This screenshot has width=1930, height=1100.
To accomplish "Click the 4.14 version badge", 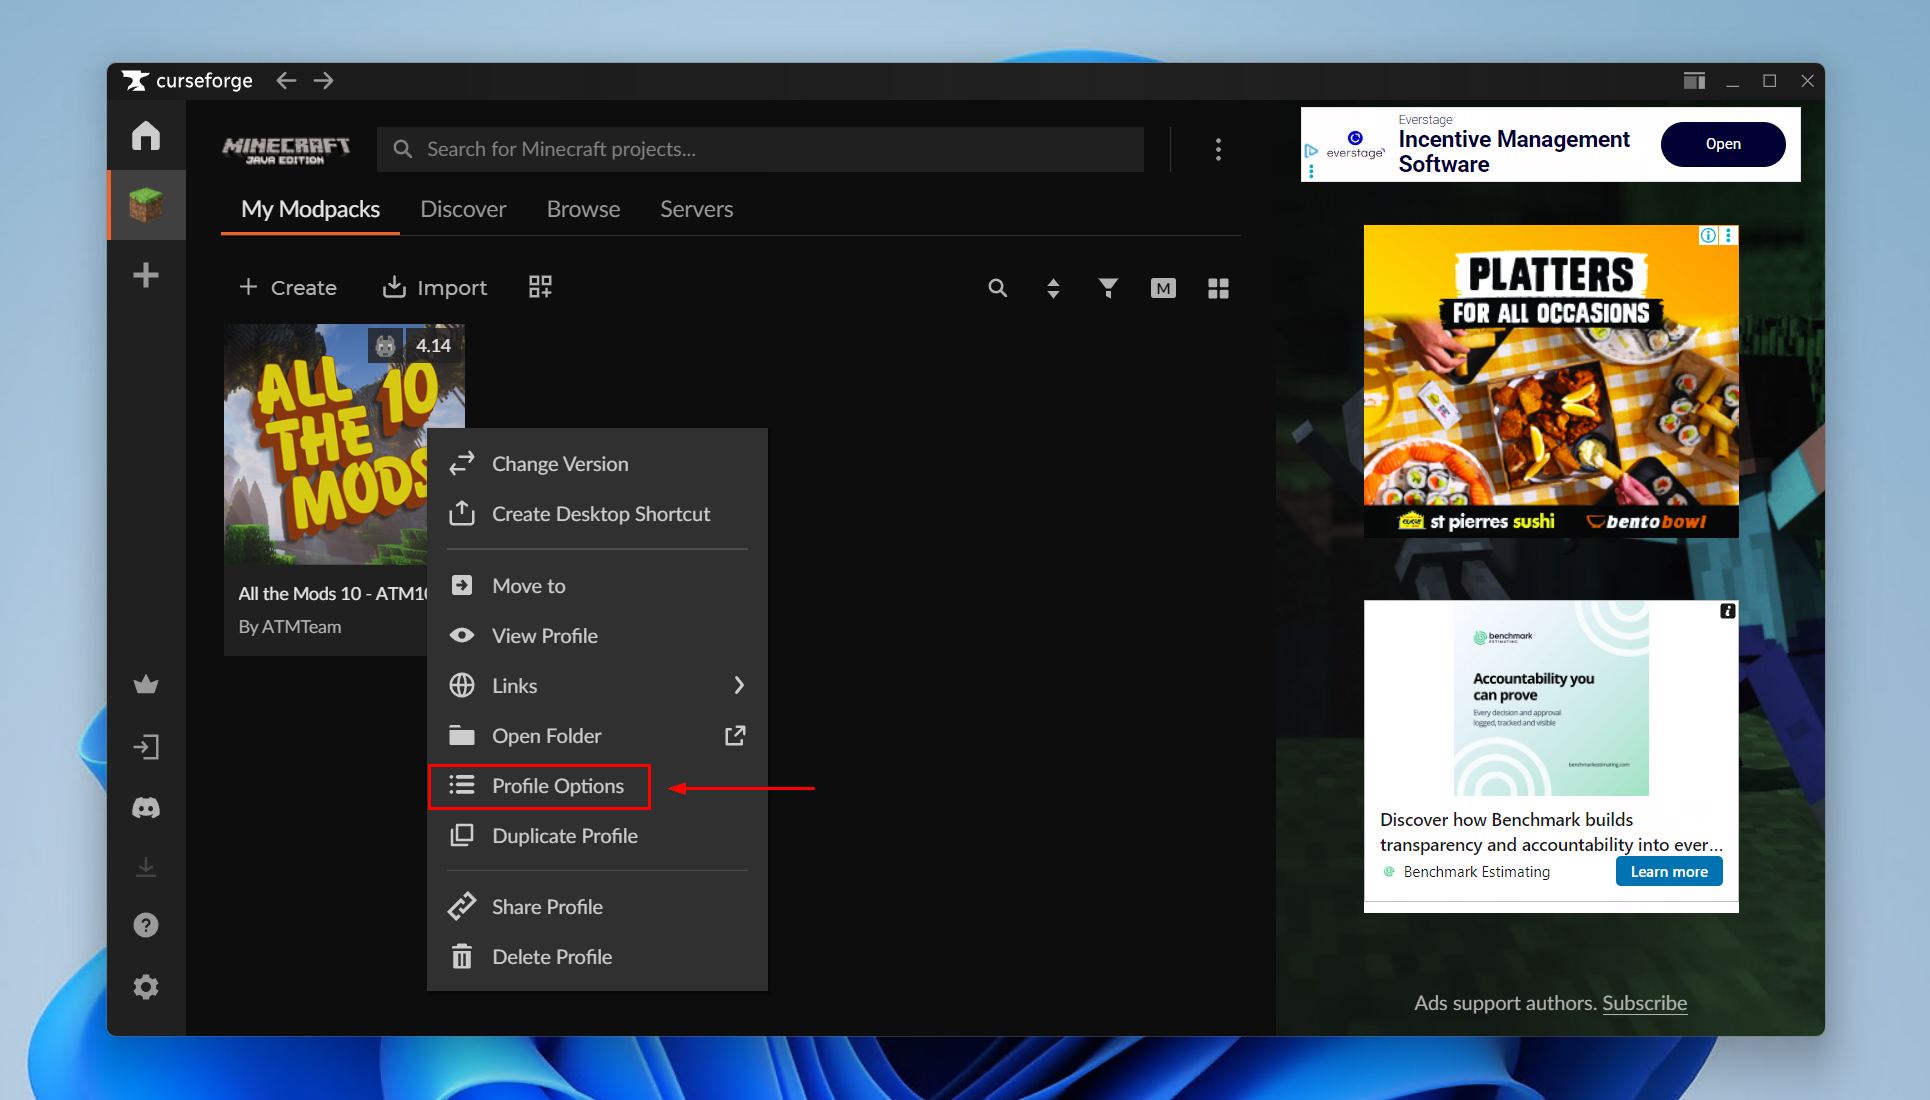I will [434, 346].
